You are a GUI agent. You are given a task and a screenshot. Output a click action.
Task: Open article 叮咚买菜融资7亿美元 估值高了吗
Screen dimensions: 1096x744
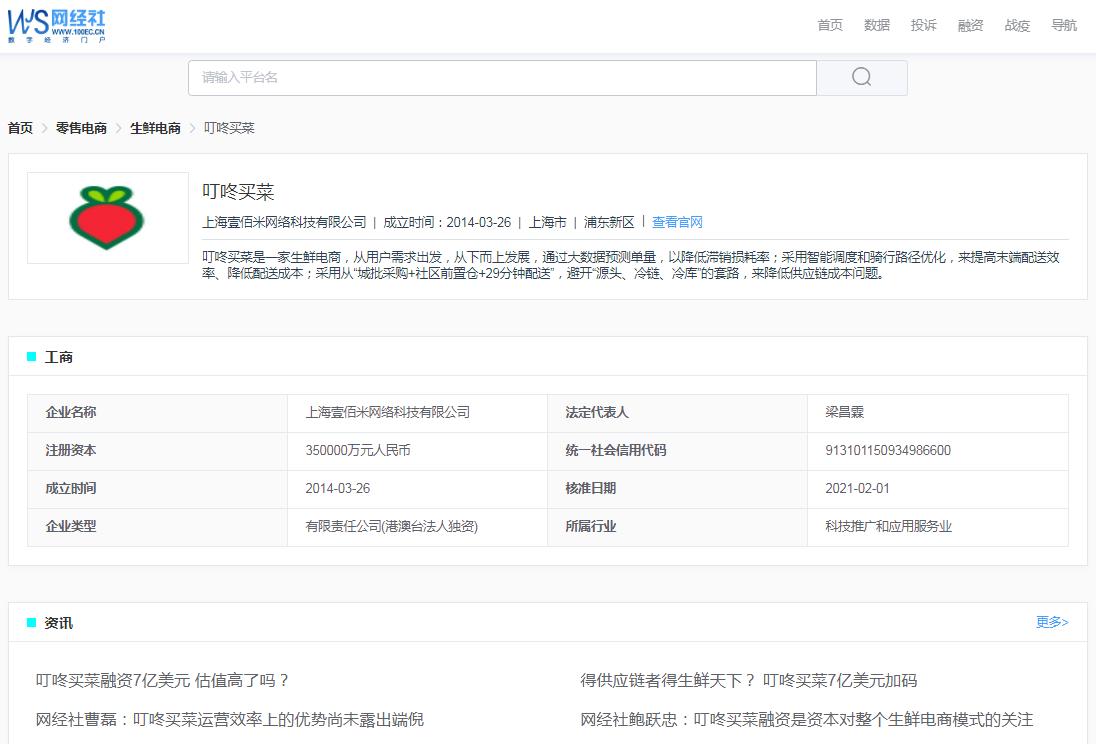click(x=161, y=681)
